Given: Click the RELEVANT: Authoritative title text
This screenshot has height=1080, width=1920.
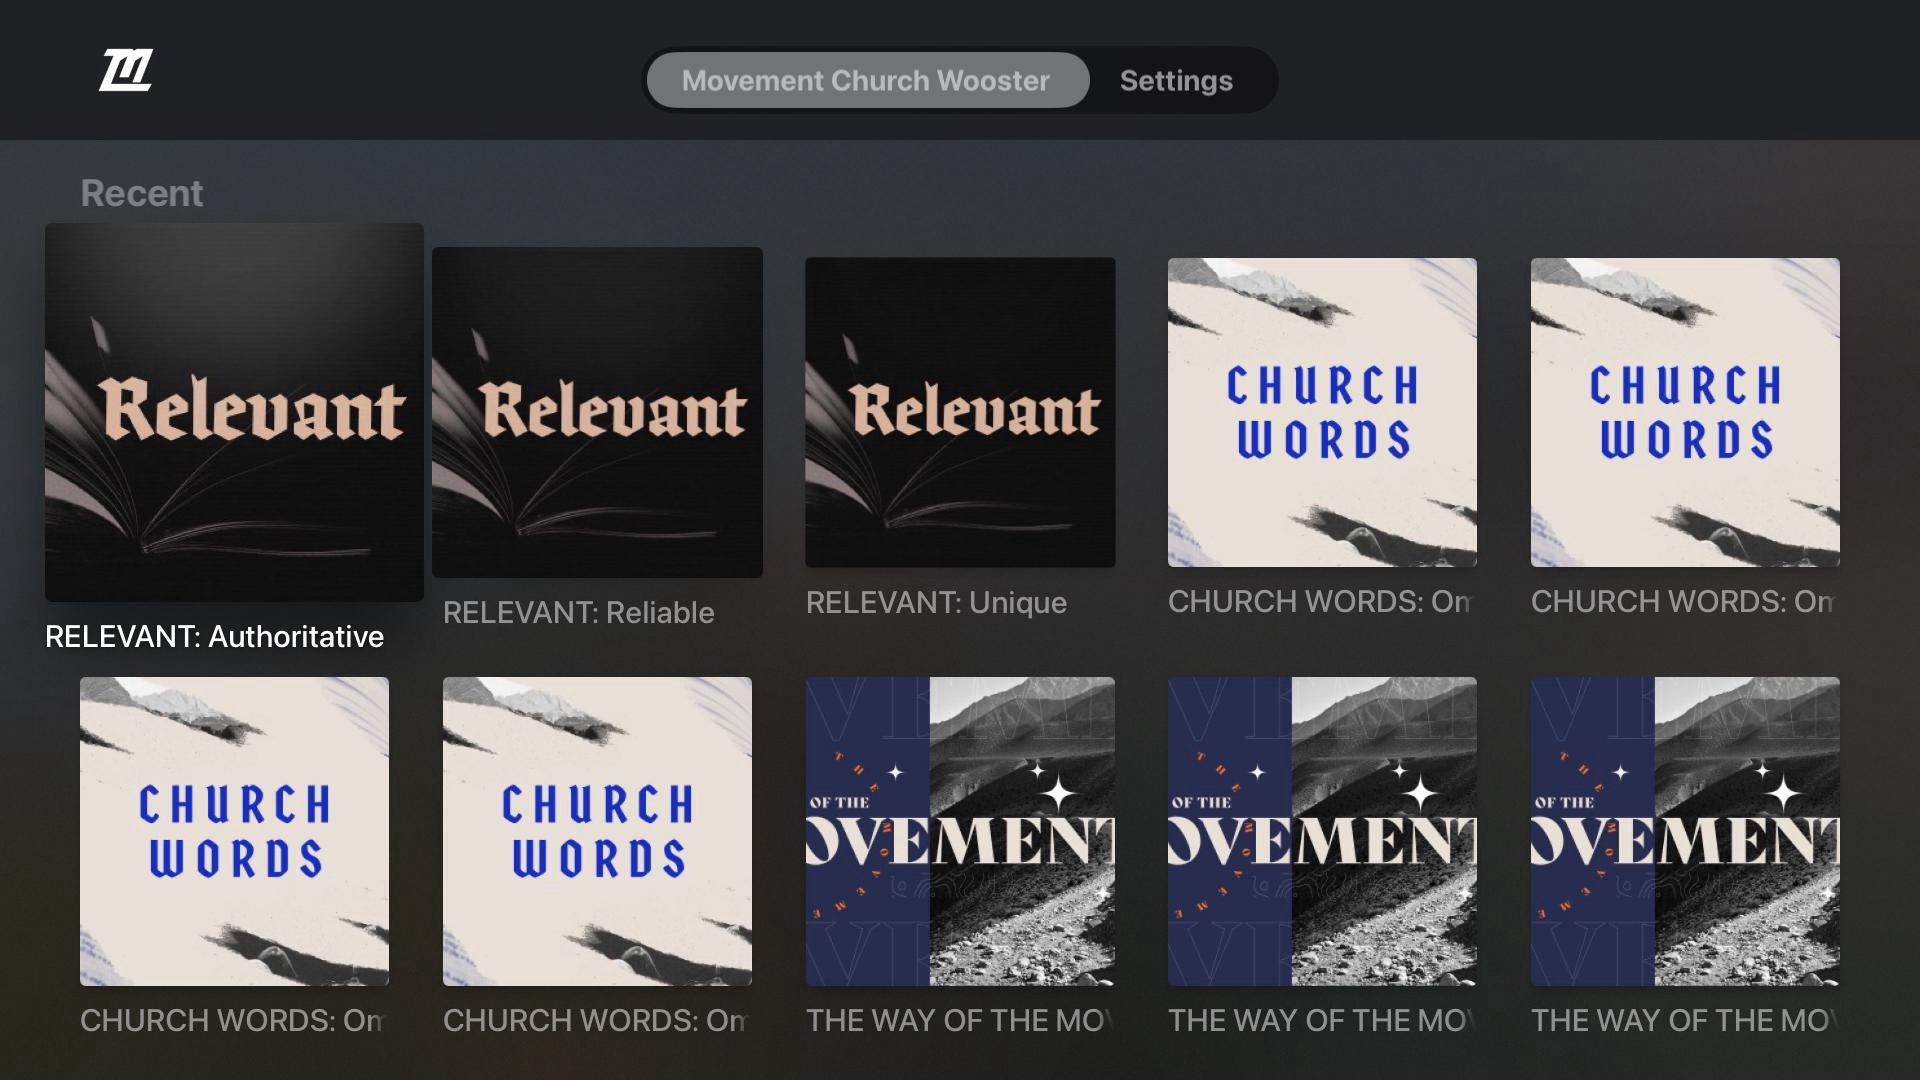Looking at the screenshot, I should (214, 637).
